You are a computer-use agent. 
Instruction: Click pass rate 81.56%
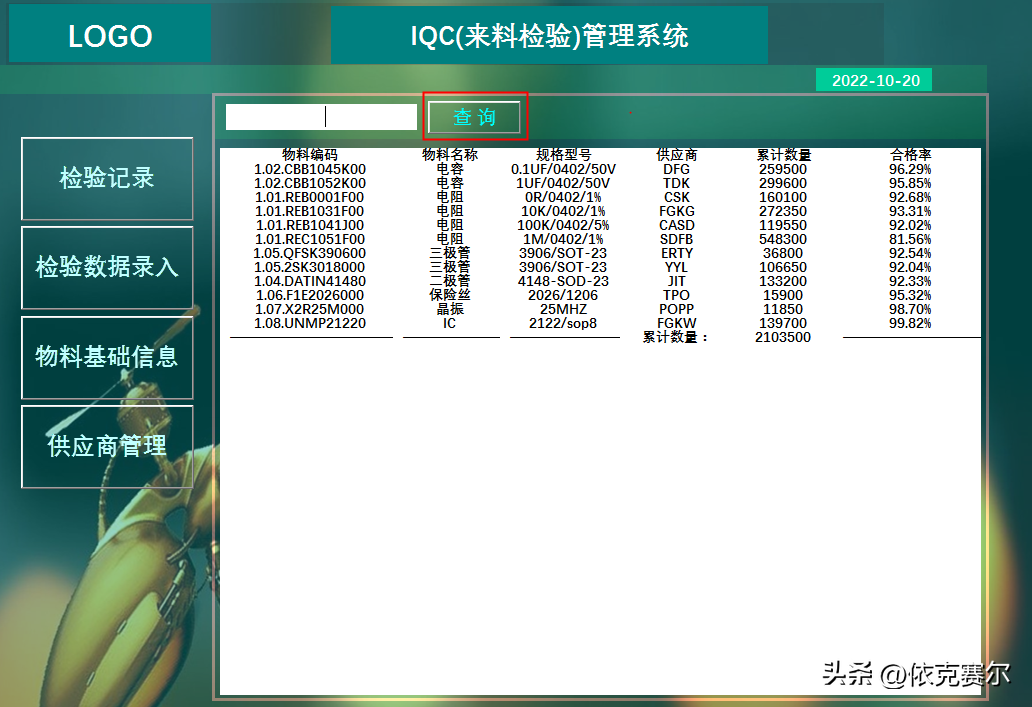(910, 239)
